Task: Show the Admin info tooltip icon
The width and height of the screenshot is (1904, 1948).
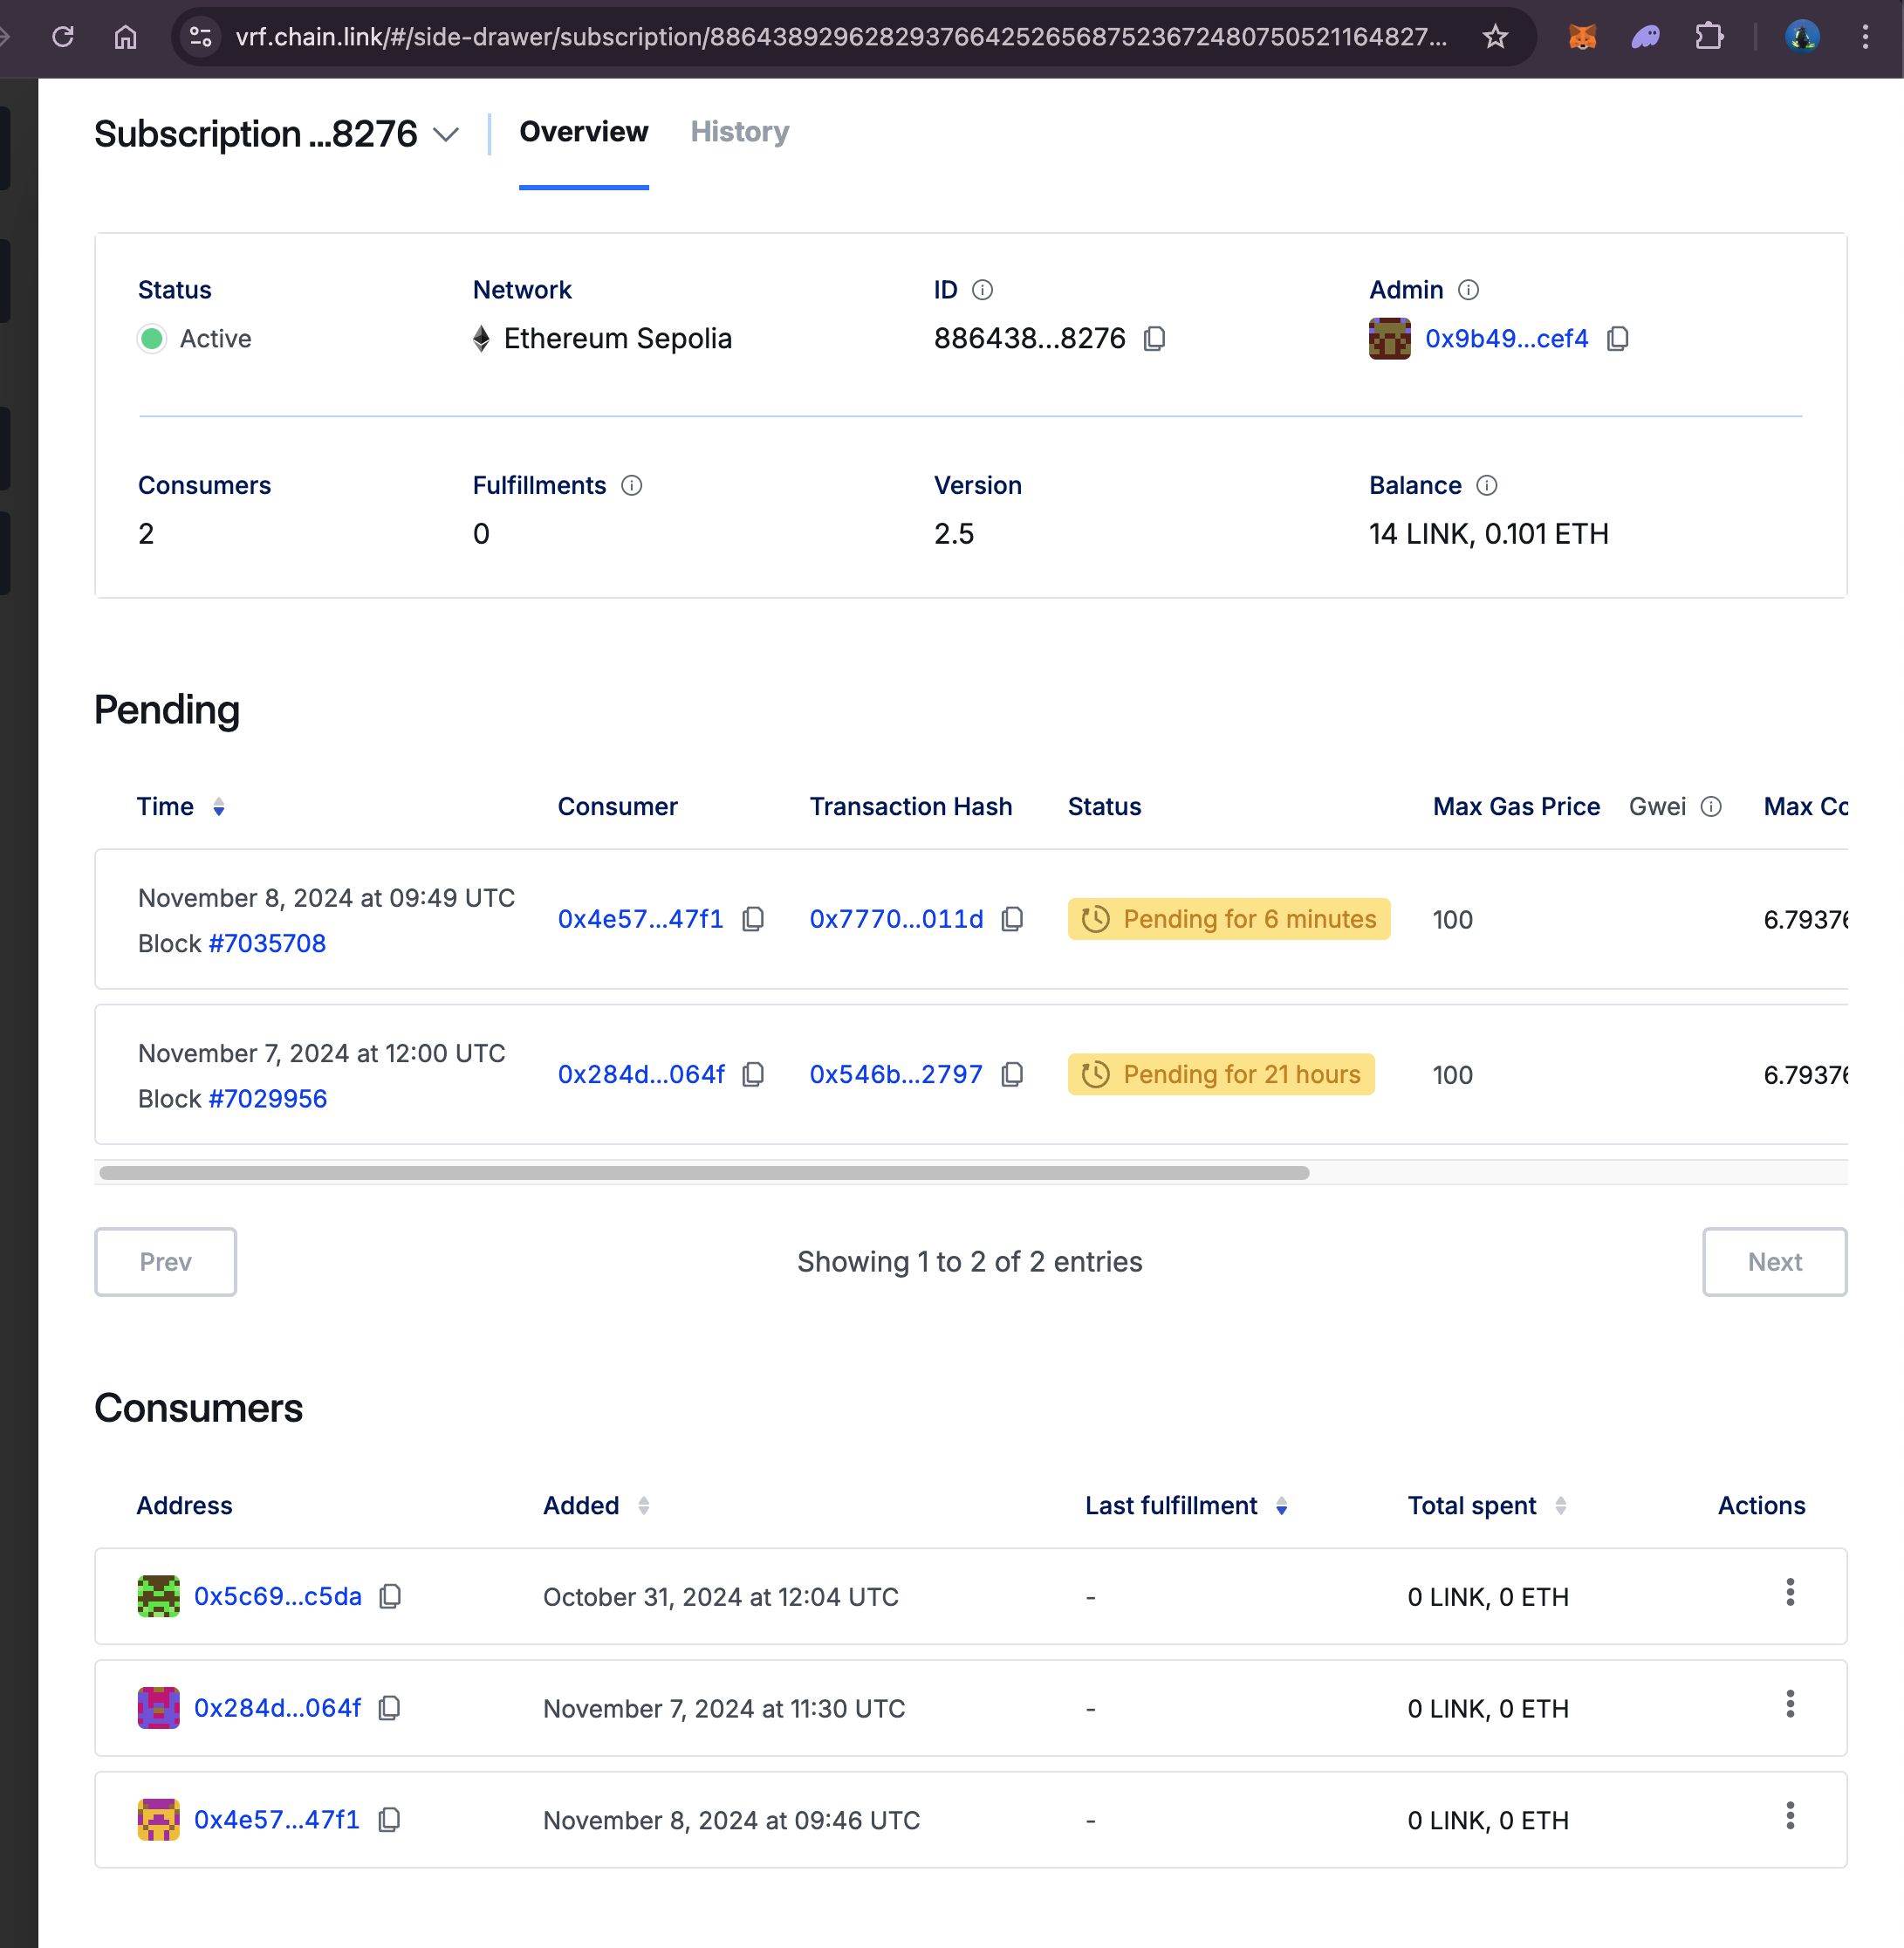Action: tap(1468, 290)
